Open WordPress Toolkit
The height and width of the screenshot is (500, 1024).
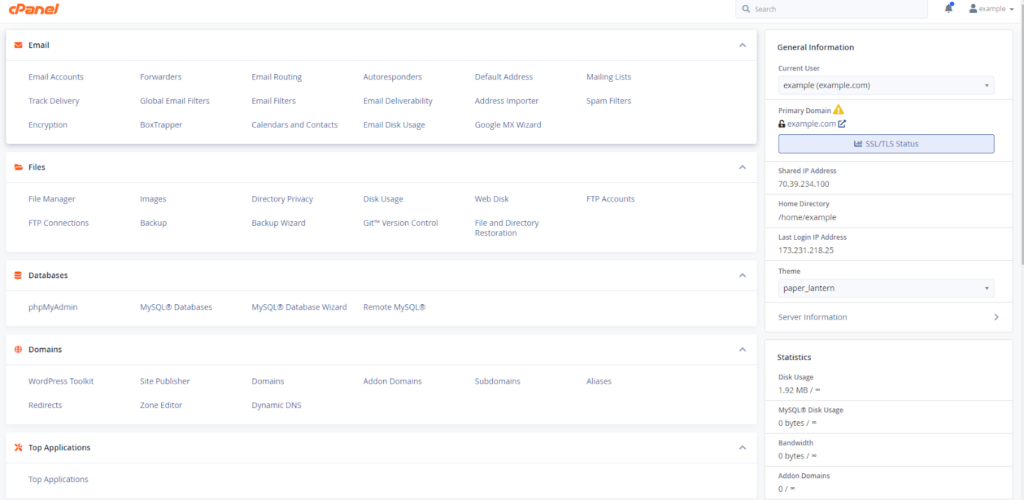(61, 381)
